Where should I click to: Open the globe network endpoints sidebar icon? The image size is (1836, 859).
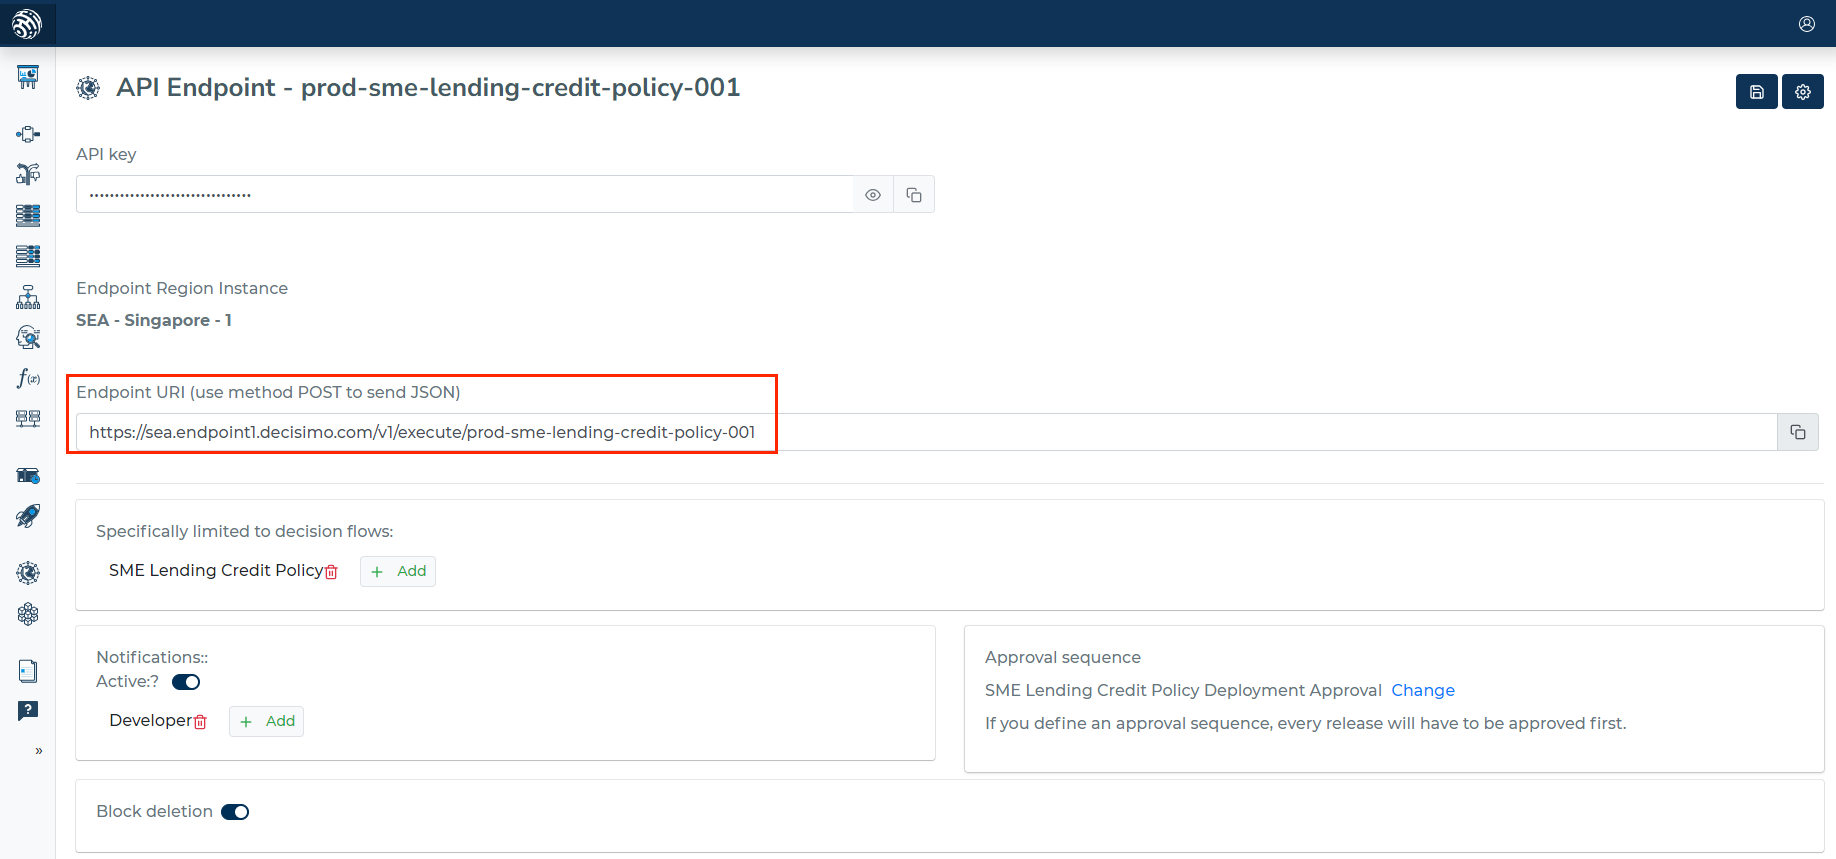pyautogui.click(x=28, y=573)
